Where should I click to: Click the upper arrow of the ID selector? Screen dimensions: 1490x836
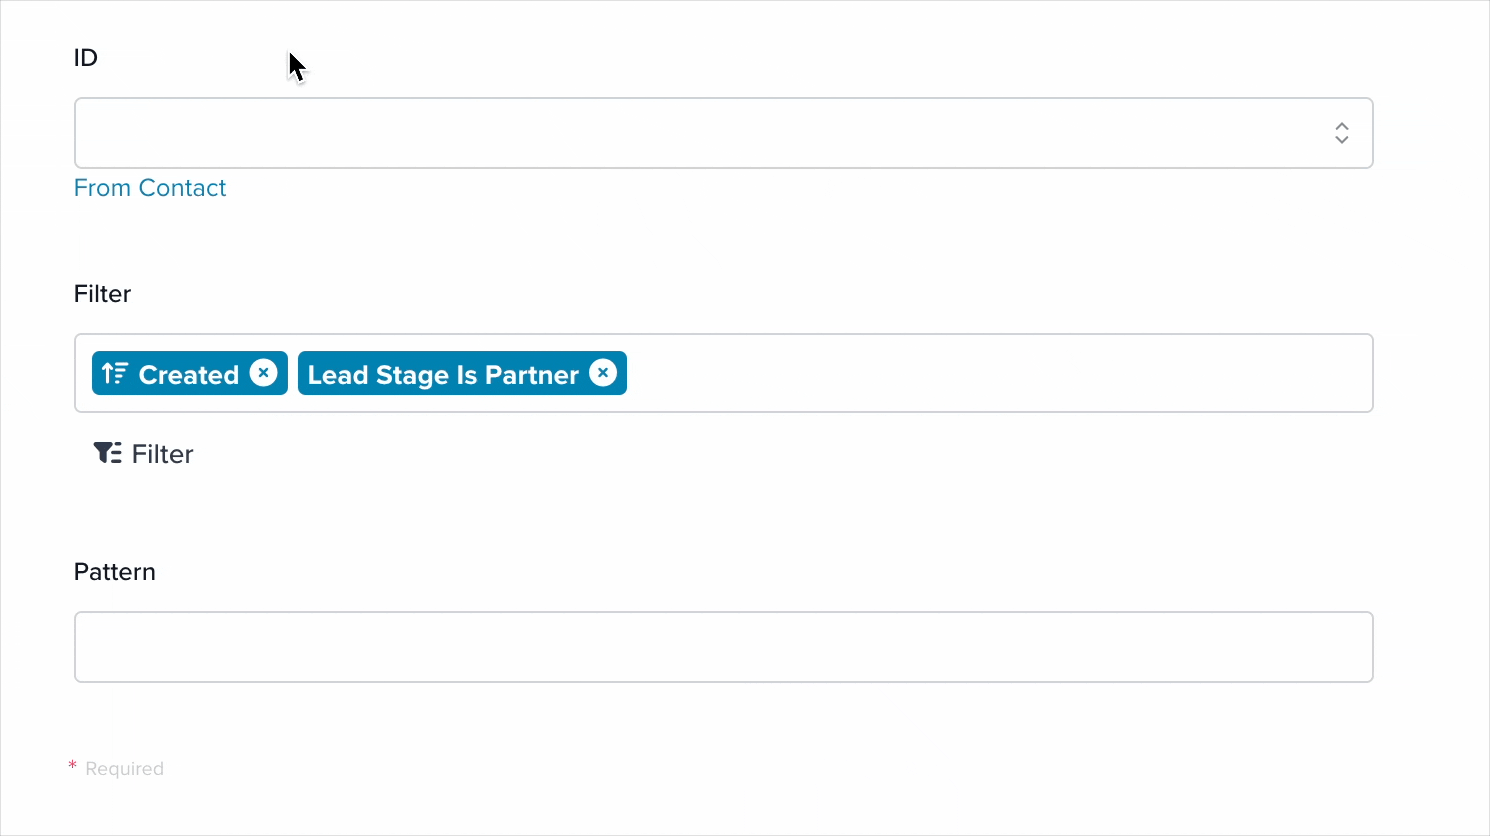[x=1342, y=126]
